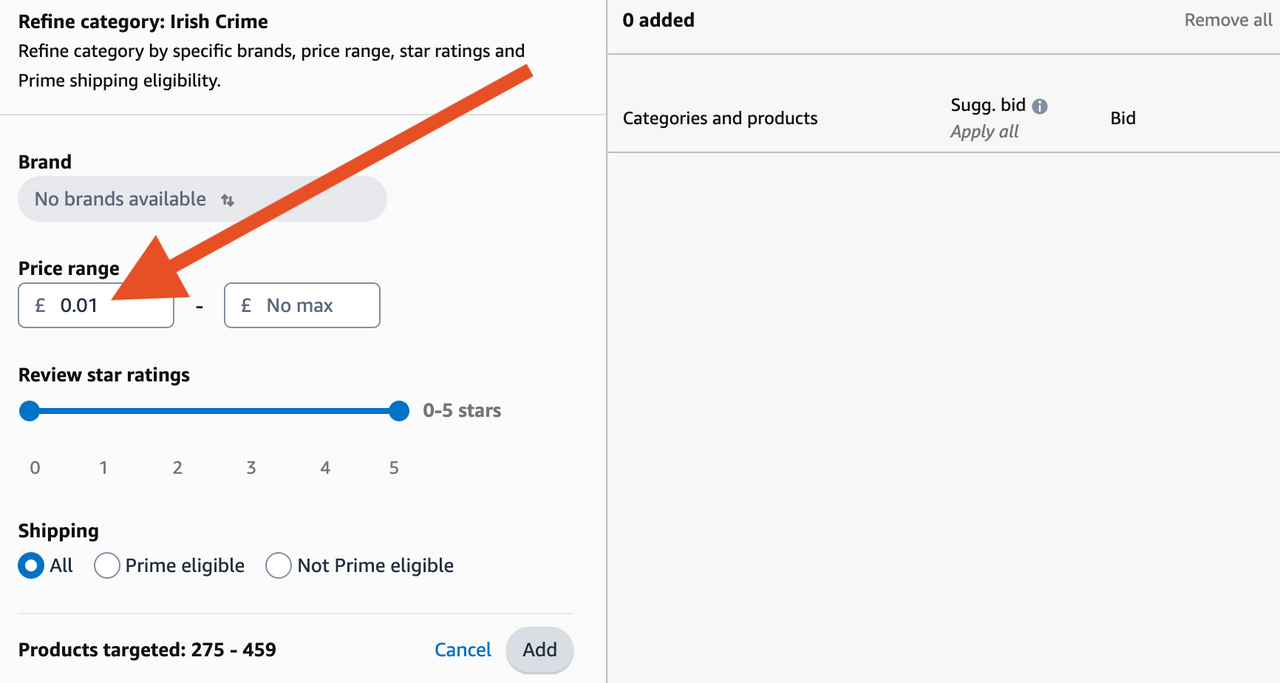The width and height of the screenshot is (1280, 683).
Task: Click the left star rating slider handle
Action: pyautogui.click(x=30, y=411)
